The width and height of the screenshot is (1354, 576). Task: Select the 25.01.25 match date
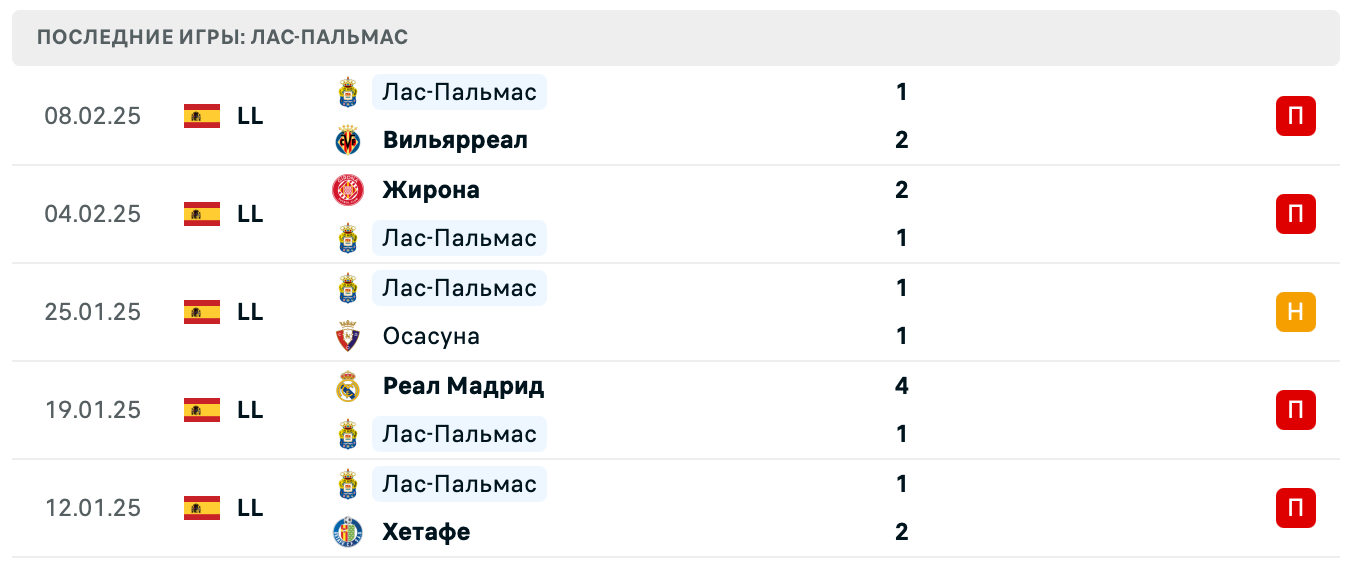pos(93,312)
